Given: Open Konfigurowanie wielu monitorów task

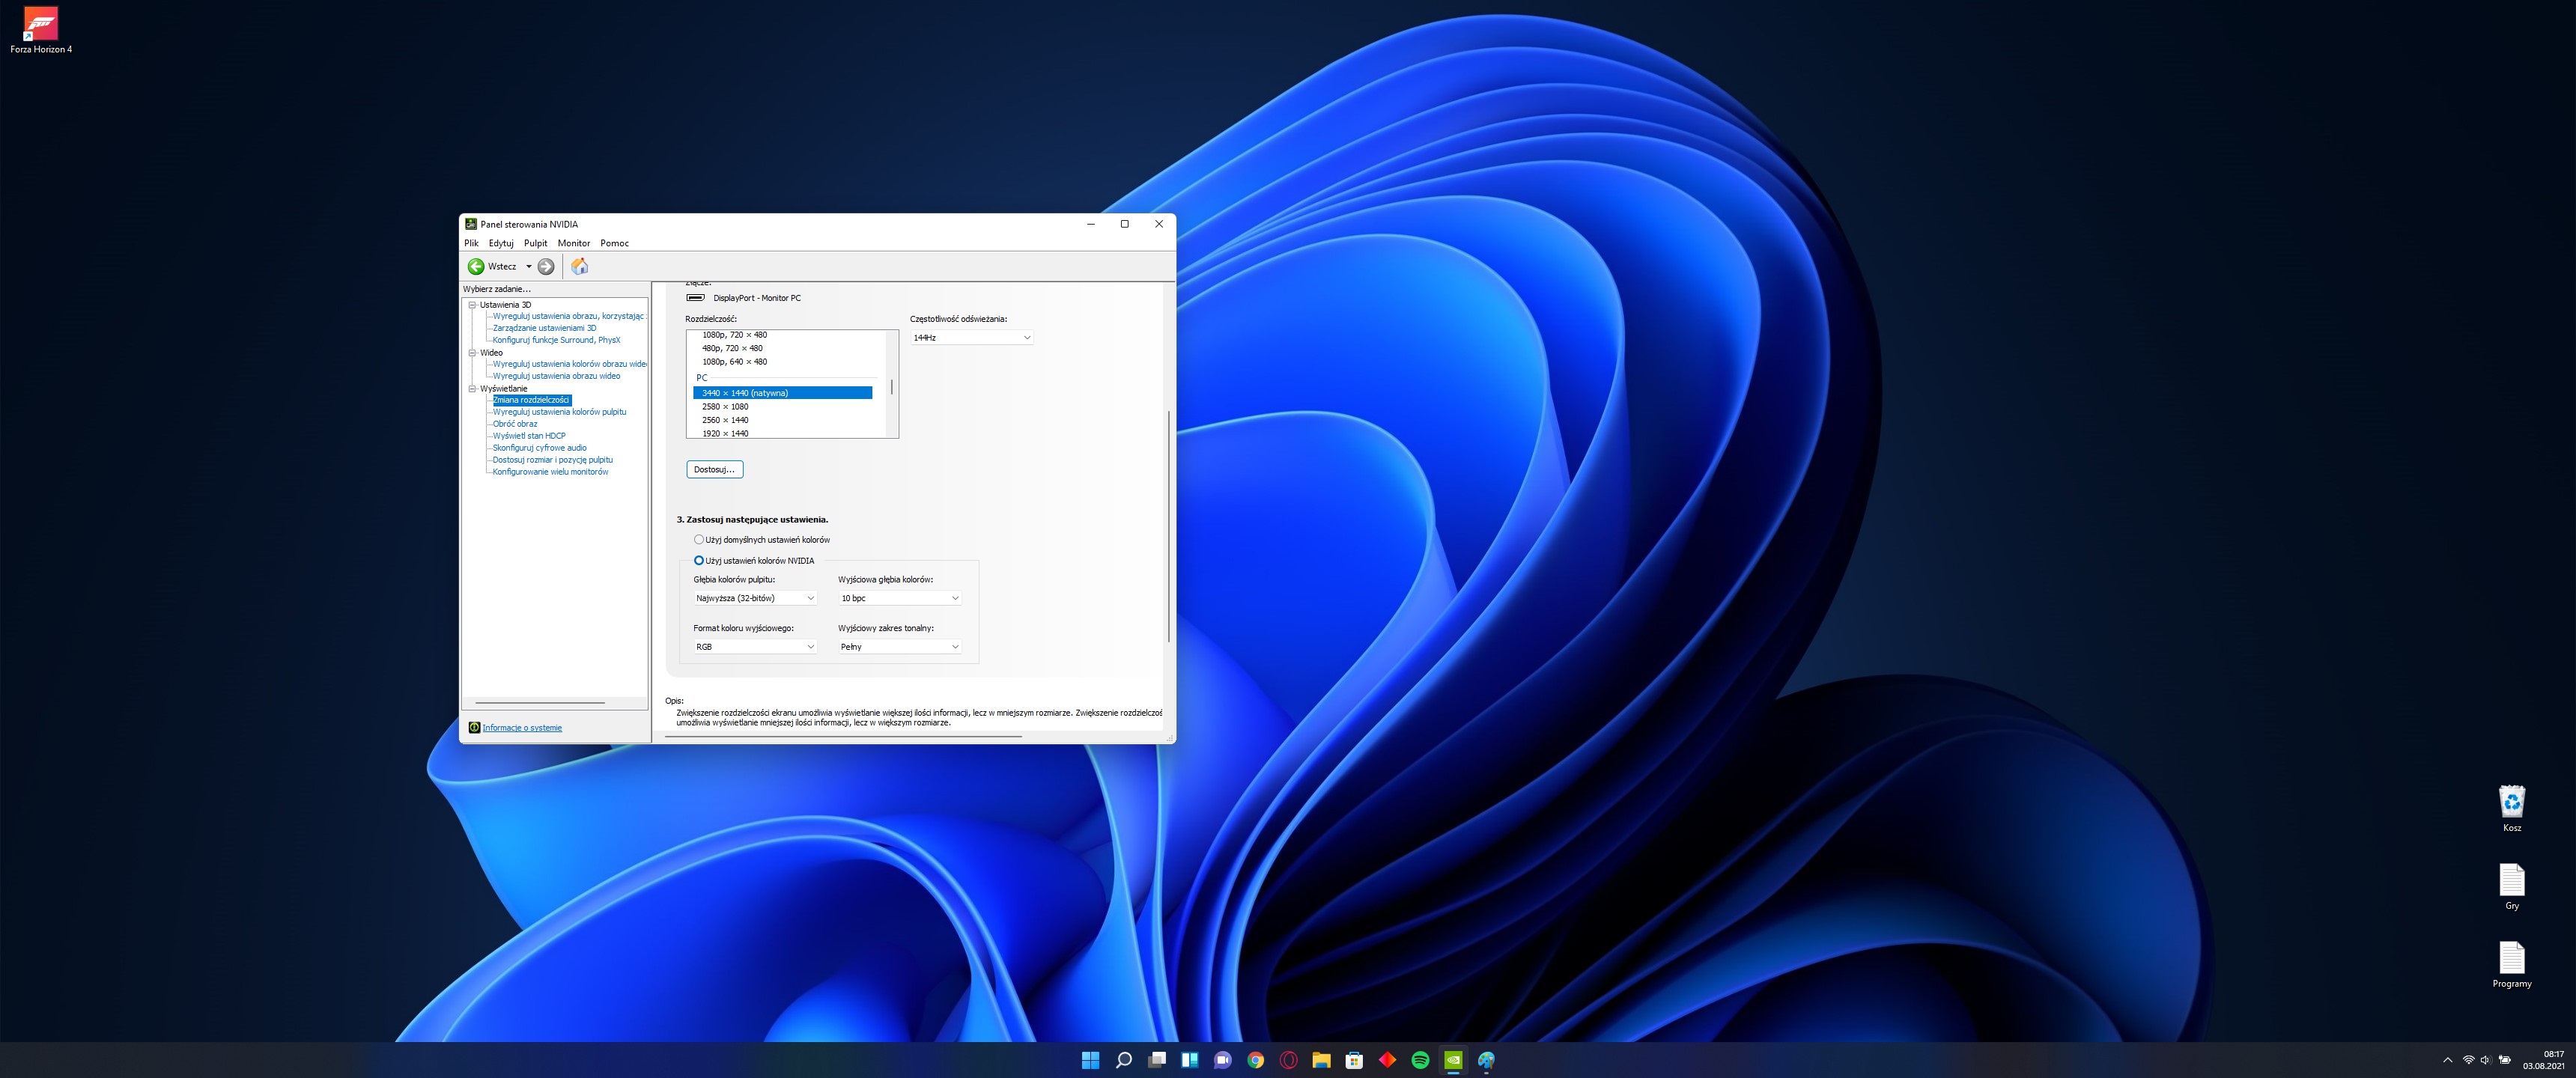Looking at the screenshot, I should click(x=550, y=472).
